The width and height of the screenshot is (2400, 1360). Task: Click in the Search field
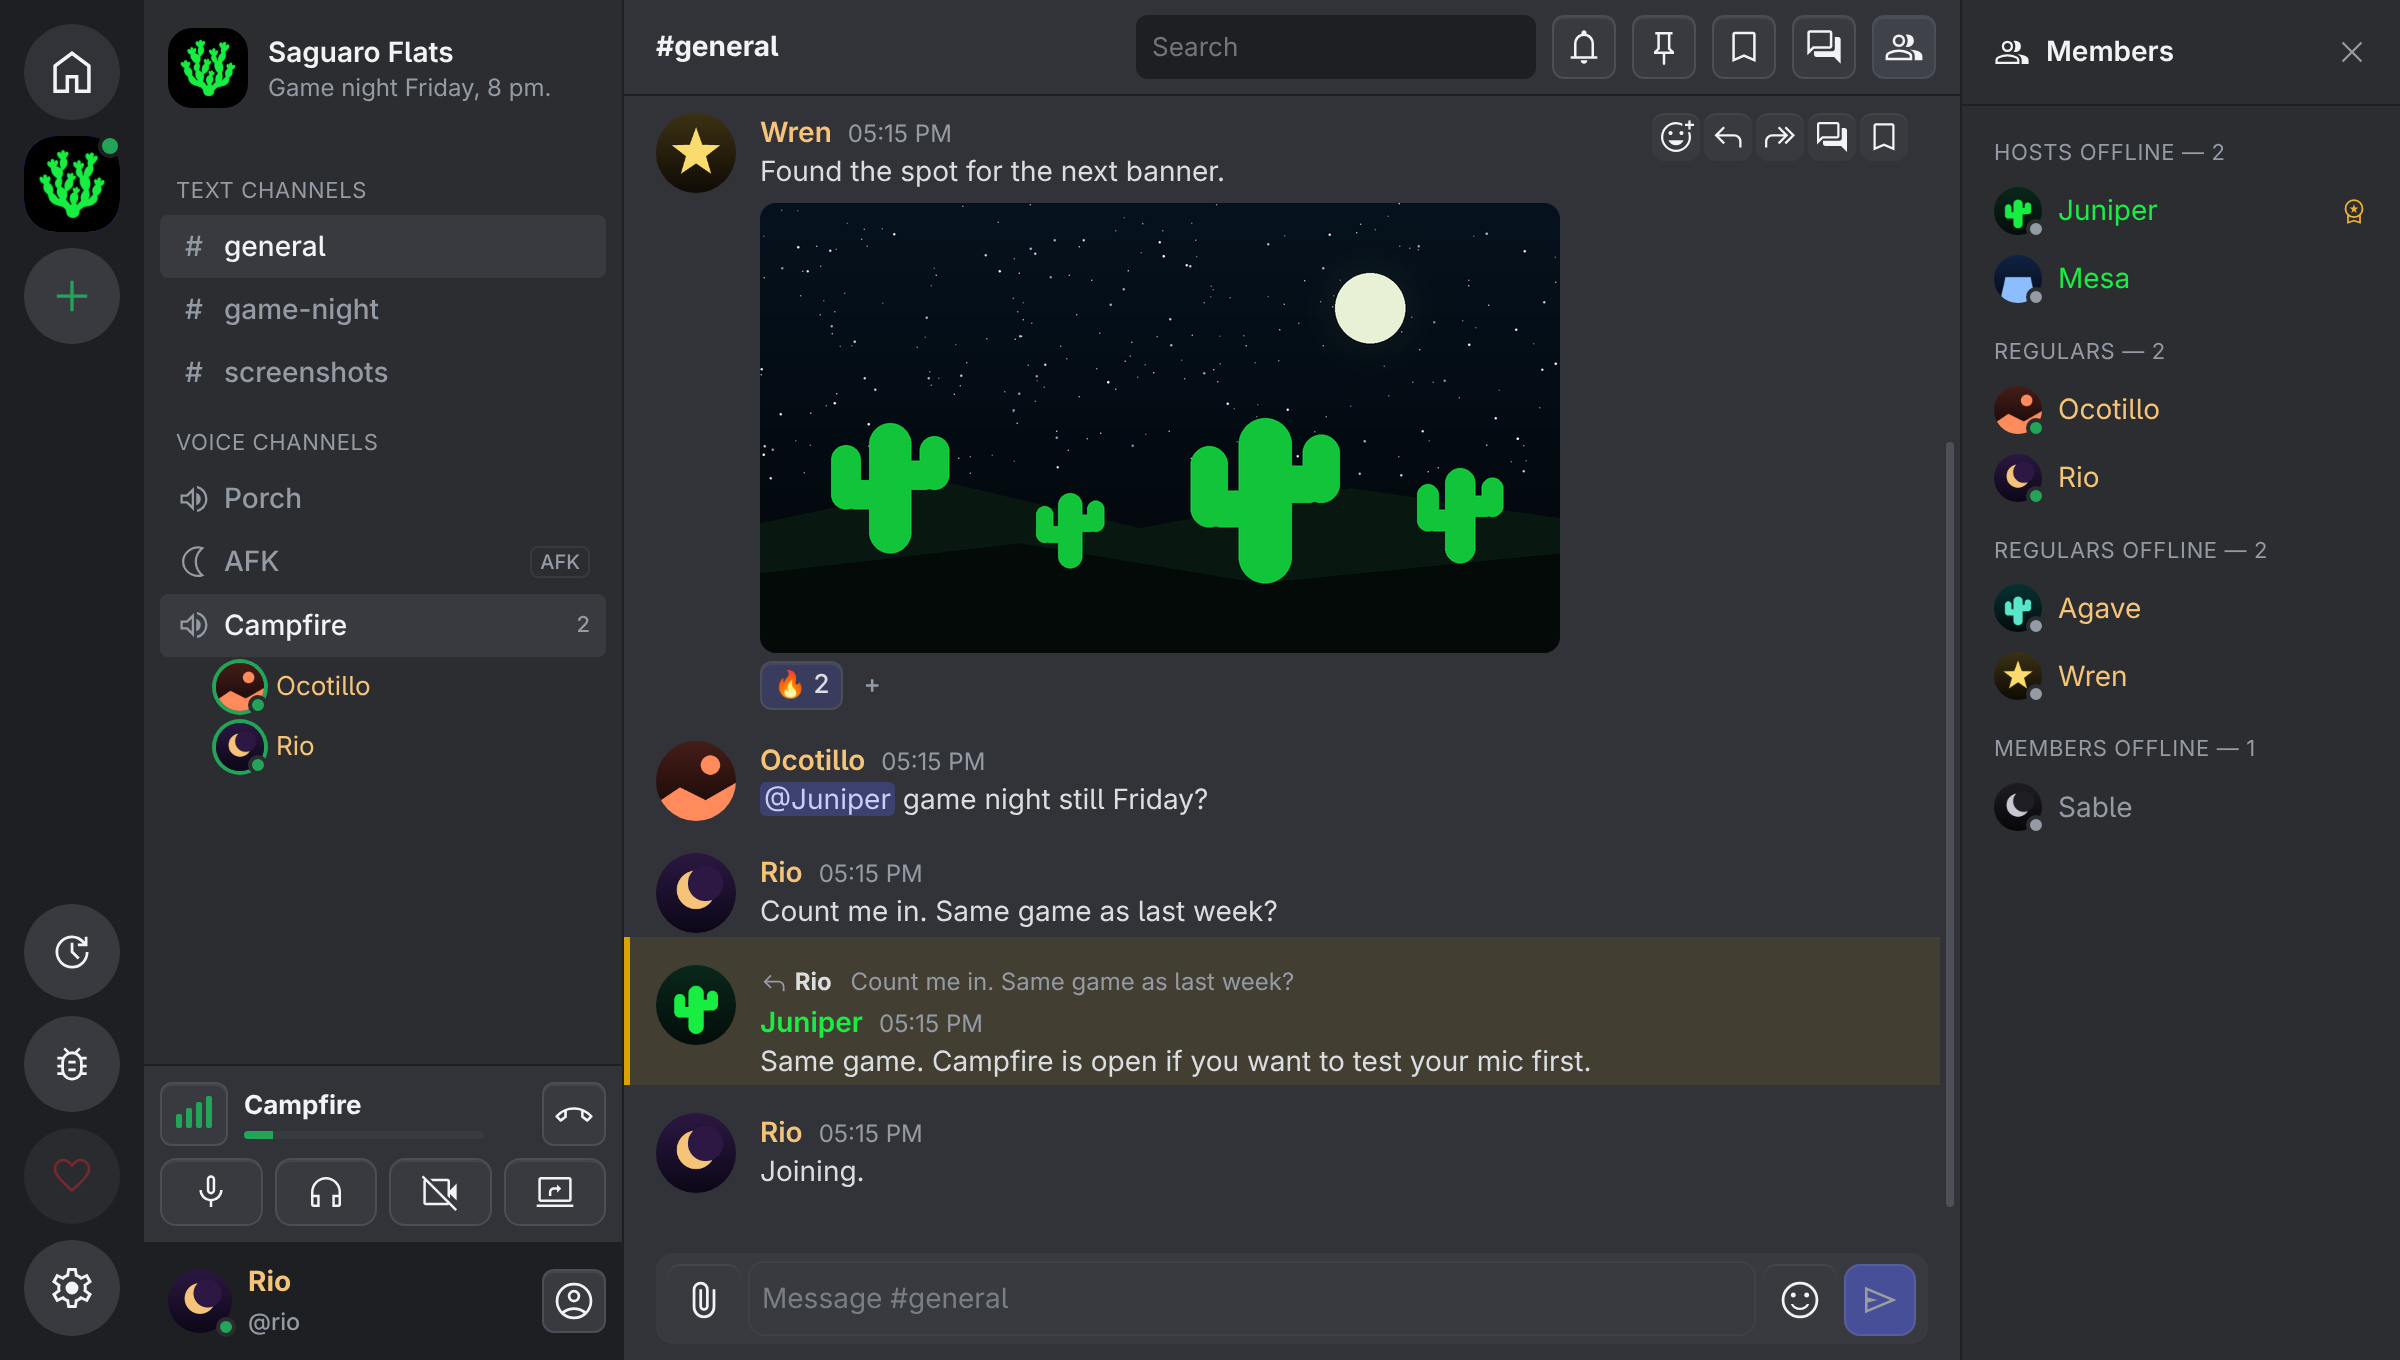(1336, 47)
